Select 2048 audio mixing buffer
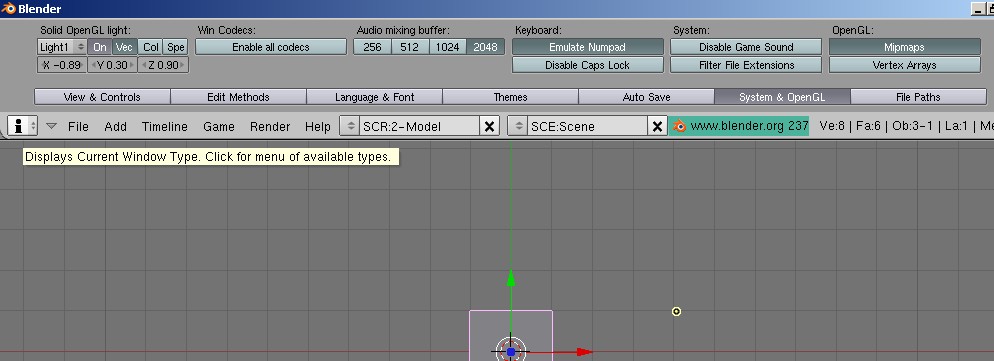Viewport: 994px width, 361px height. click(x=486, y=47)
